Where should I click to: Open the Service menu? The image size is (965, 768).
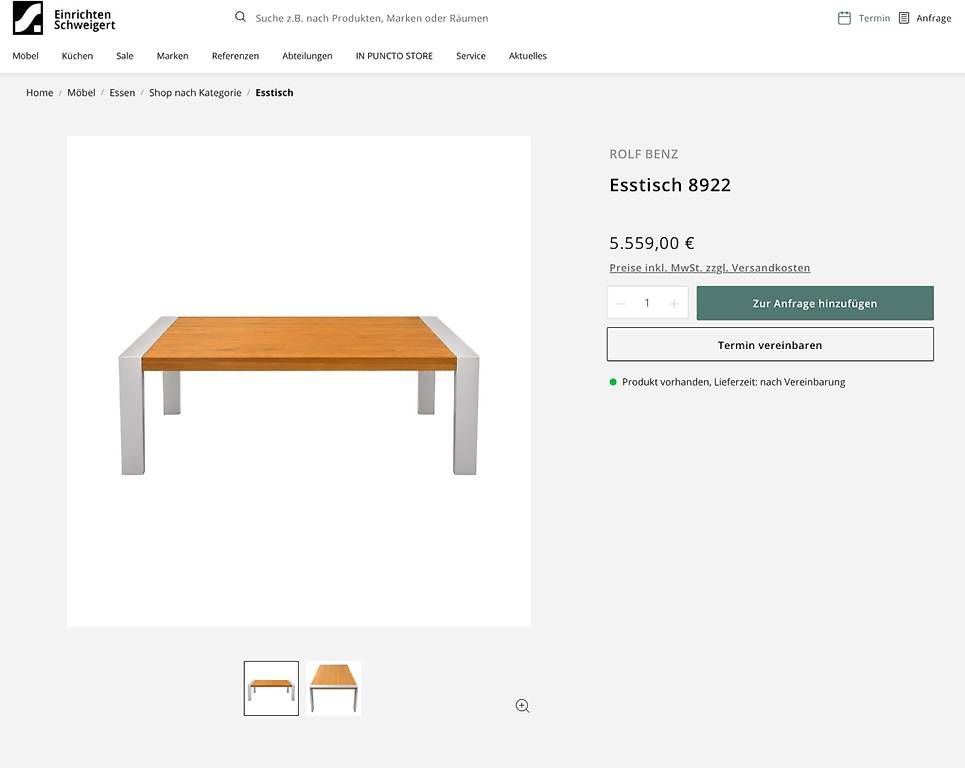tap(471, 56)
